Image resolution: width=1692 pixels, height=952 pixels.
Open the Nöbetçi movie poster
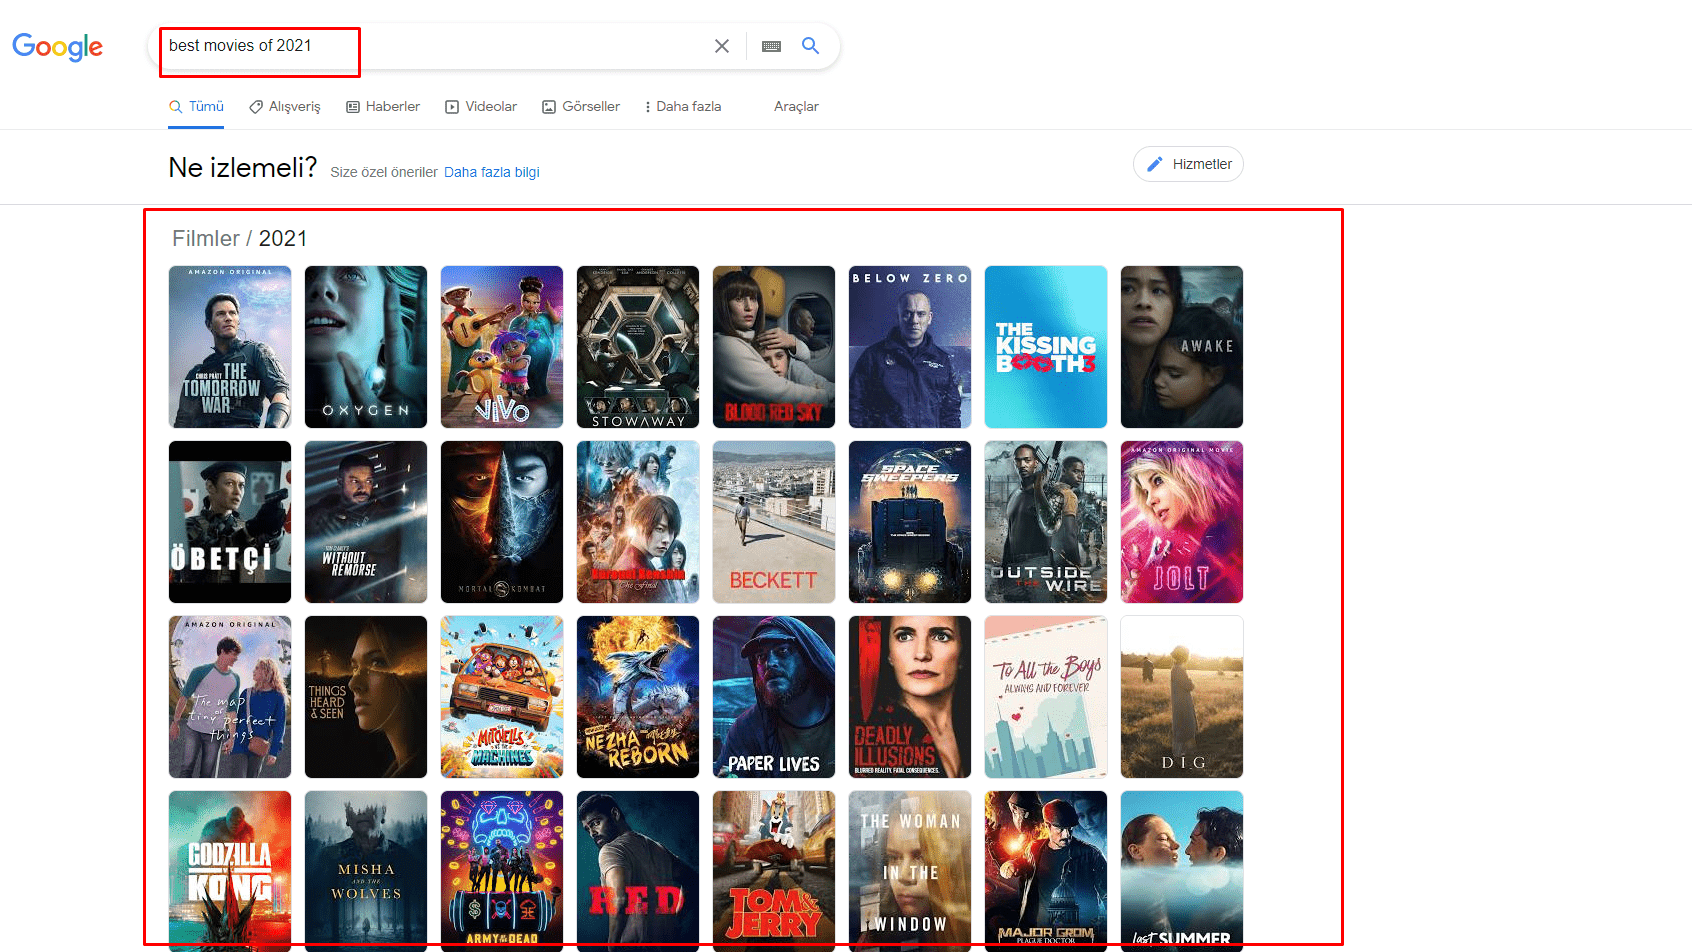coord(230,522)
